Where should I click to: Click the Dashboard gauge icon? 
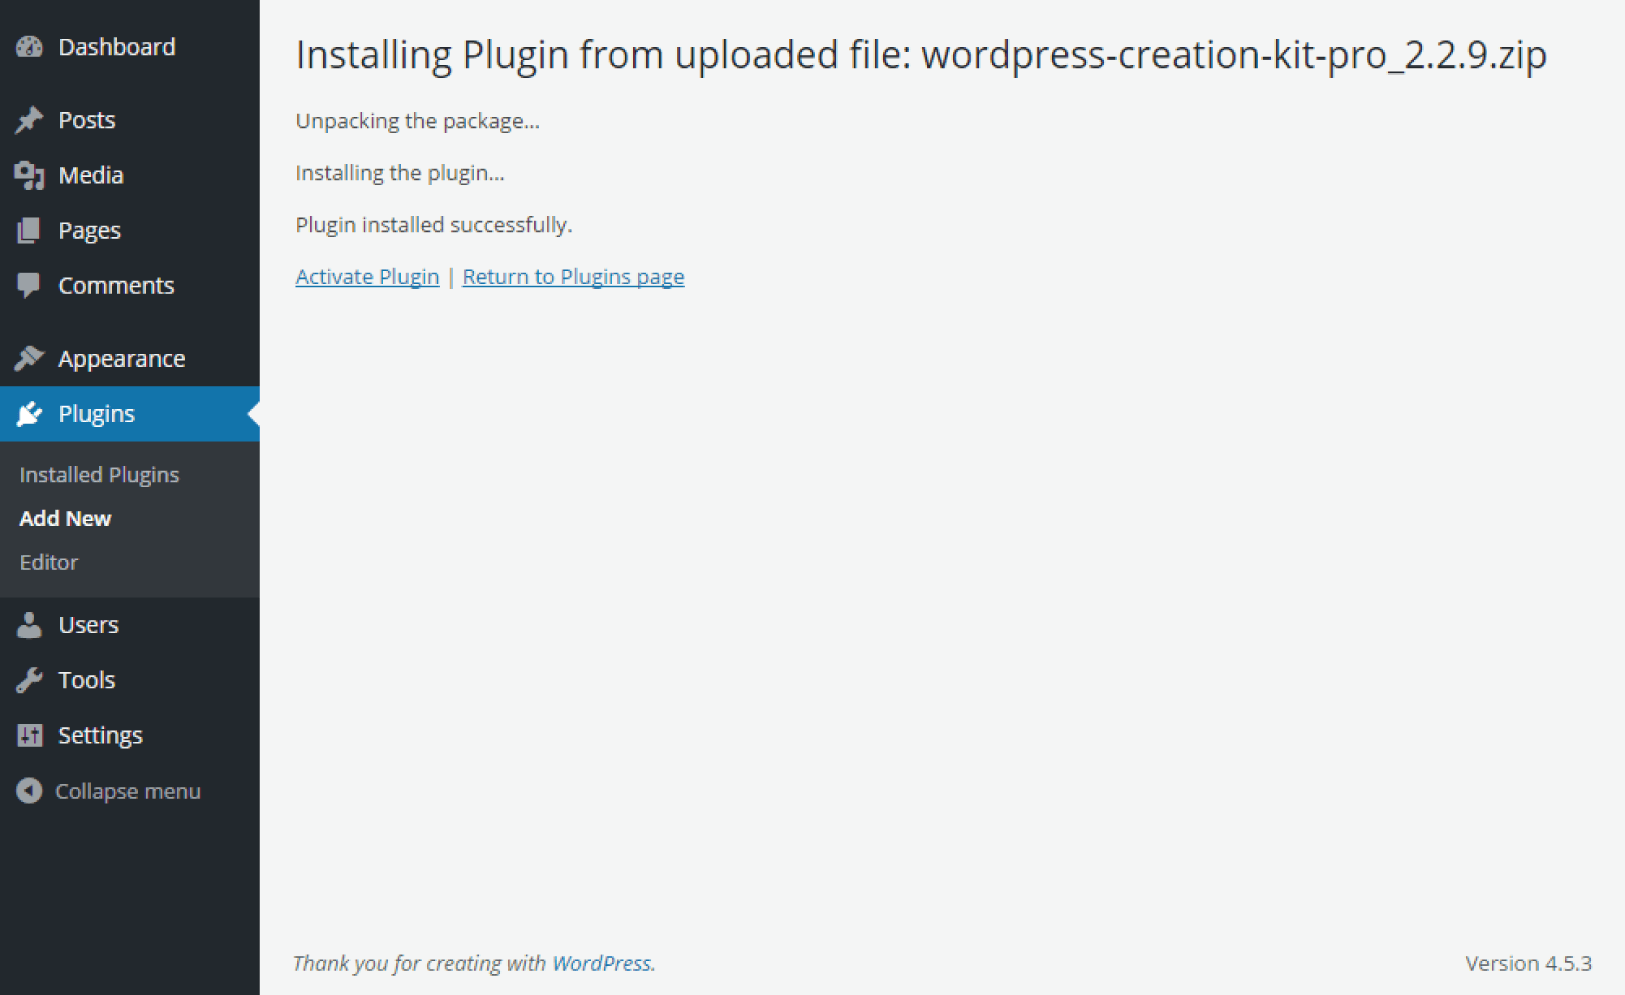click(29, 47)
